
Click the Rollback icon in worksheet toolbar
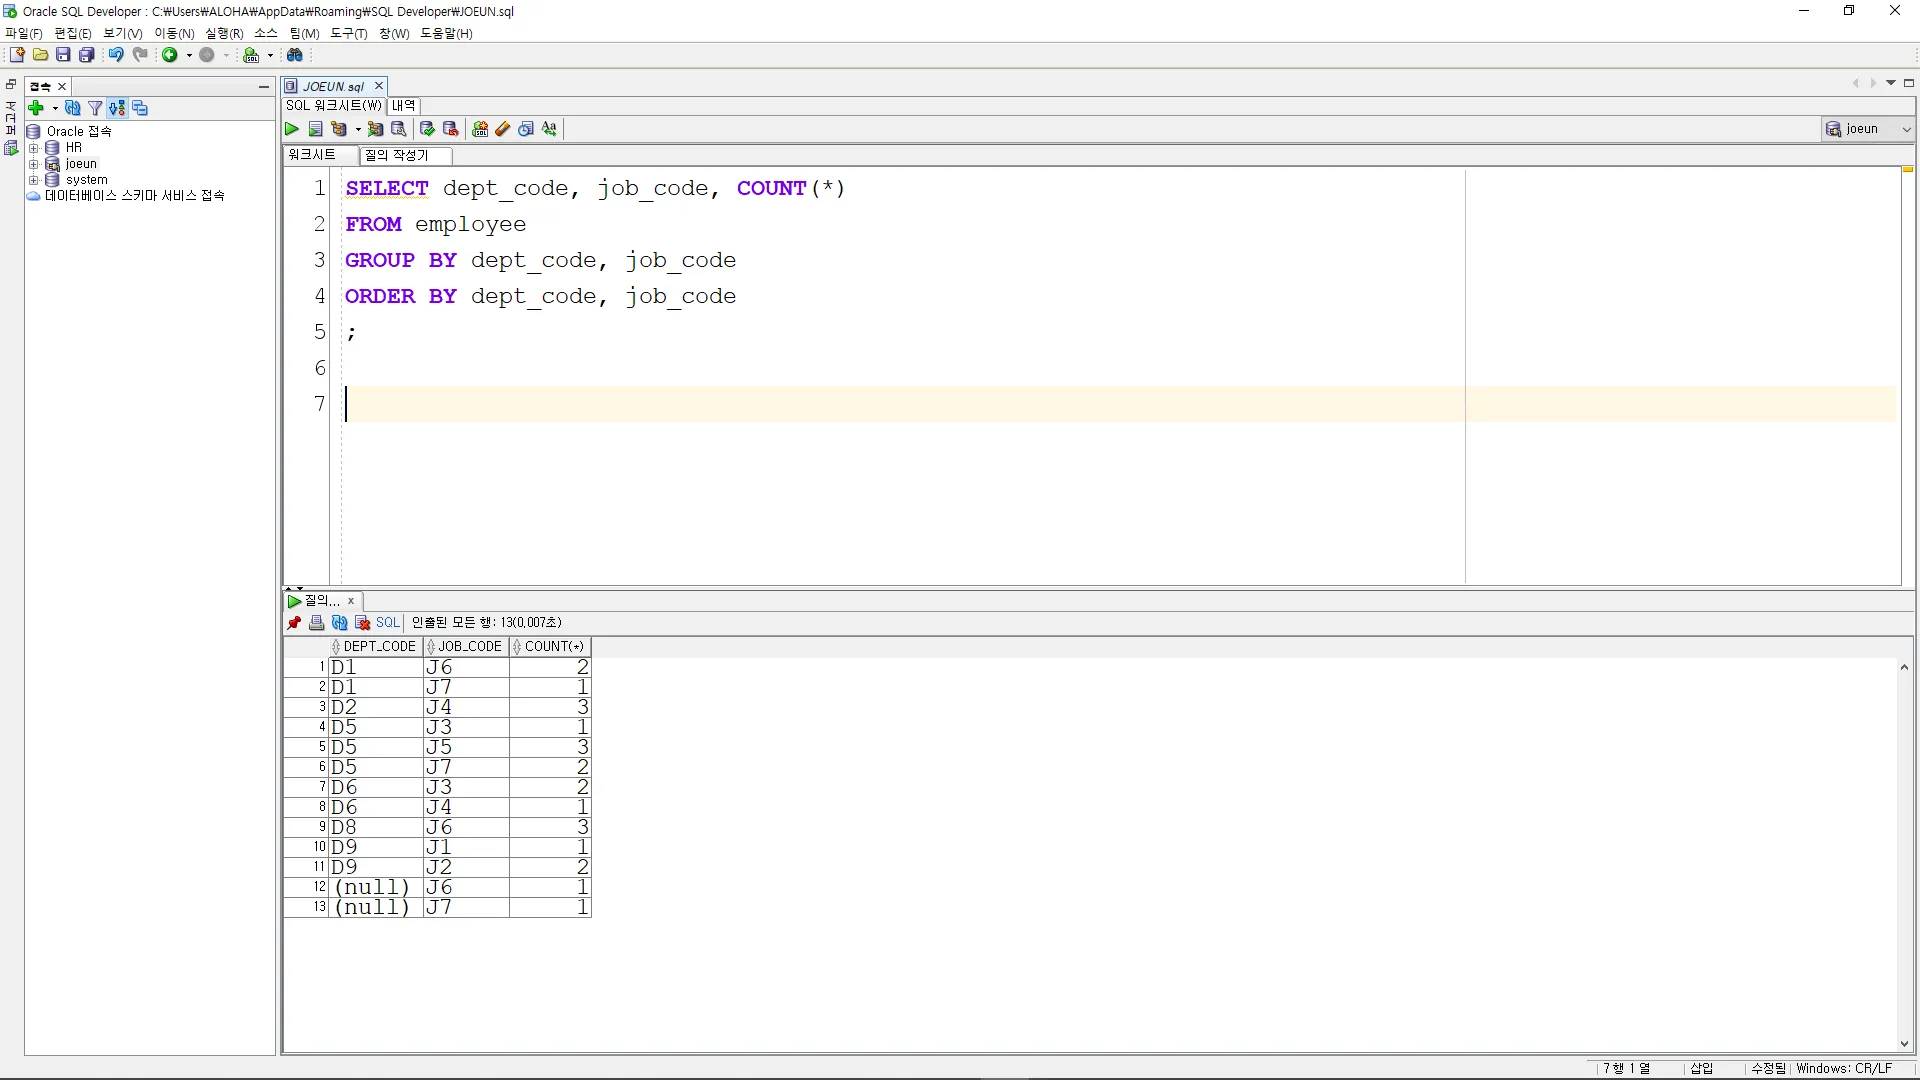point(450,129)
